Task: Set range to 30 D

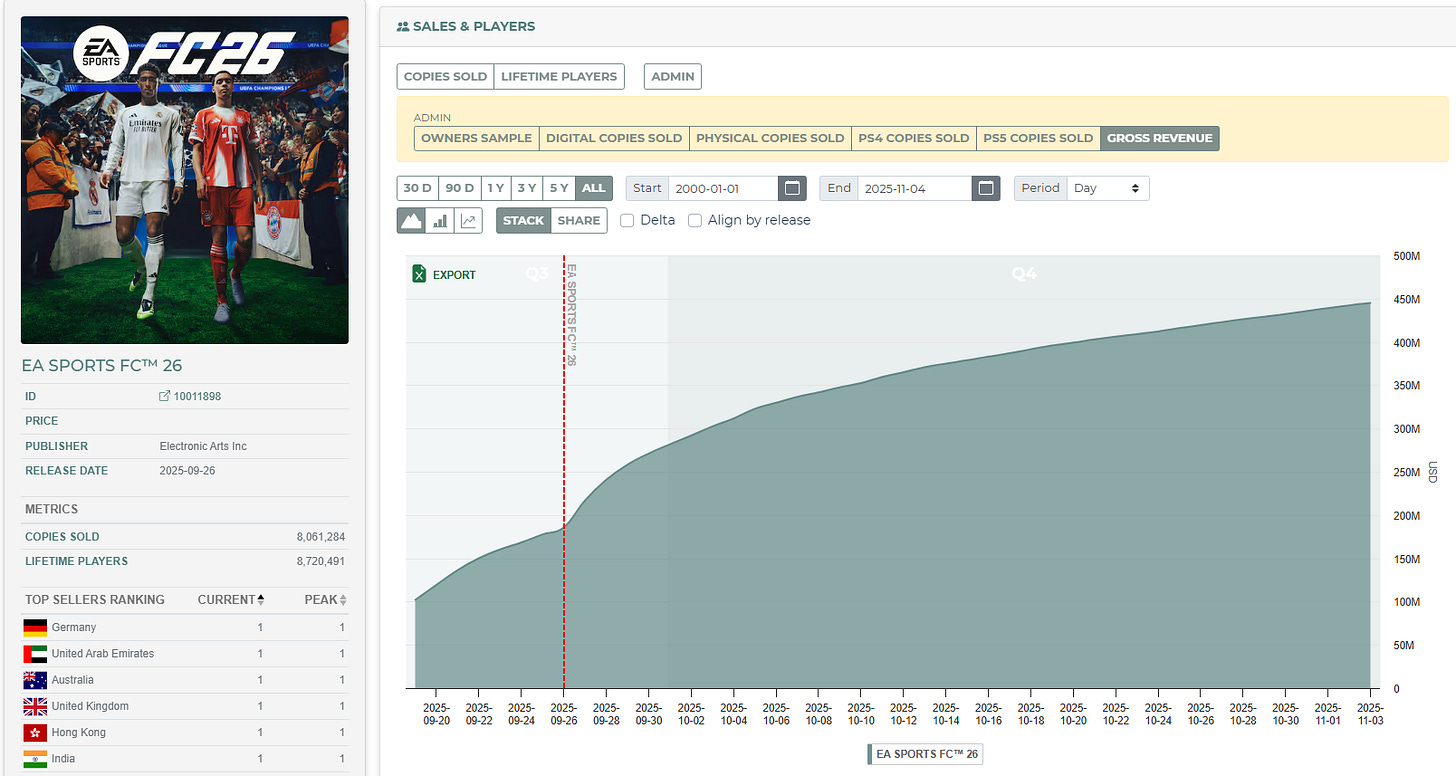Action: point(418,188)
